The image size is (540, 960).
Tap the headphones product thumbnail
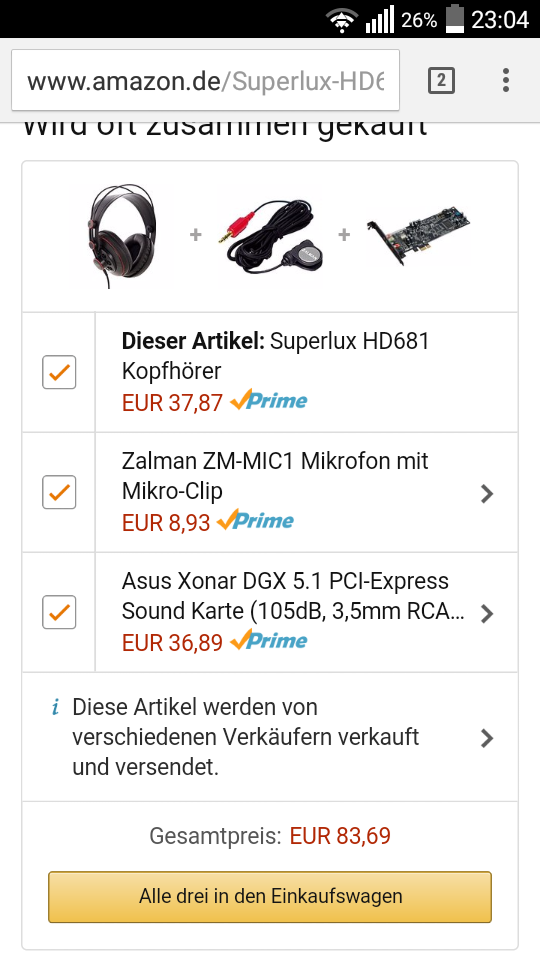point(121,235)
